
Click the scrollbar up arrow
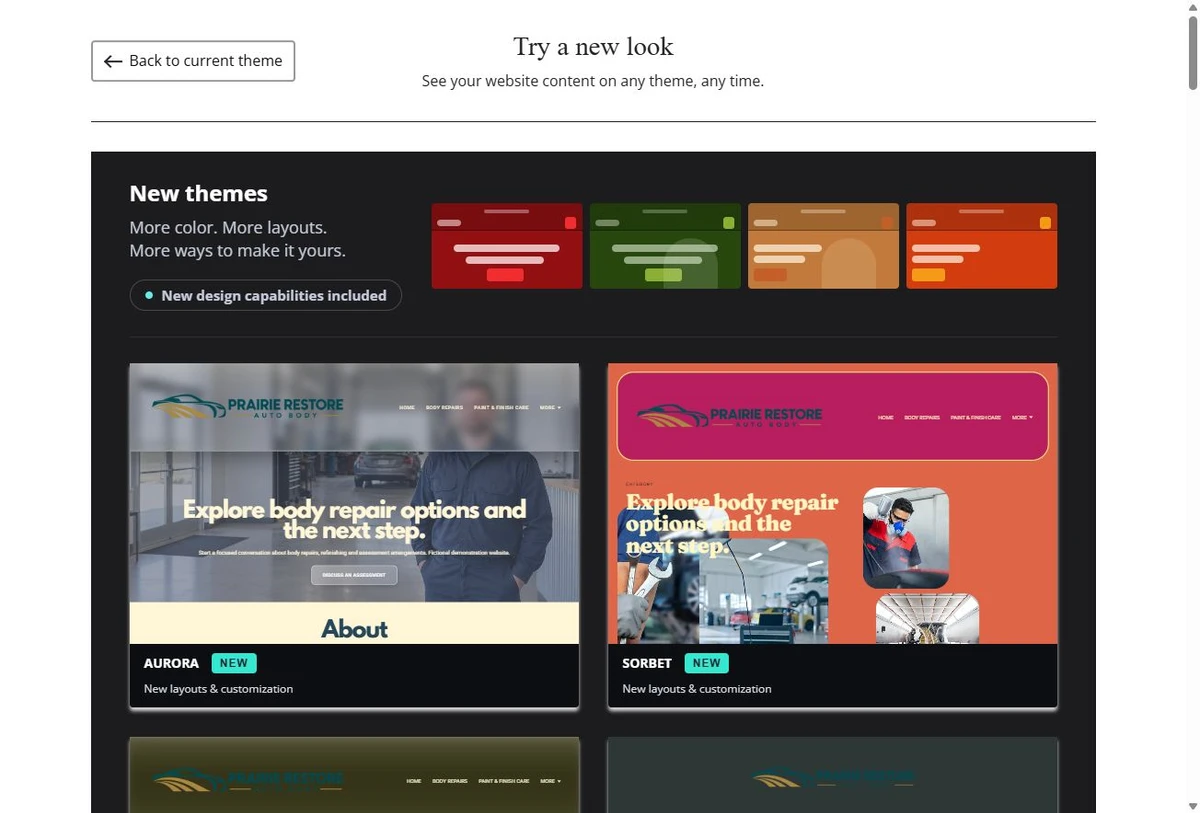click(x=1191, y=8)
